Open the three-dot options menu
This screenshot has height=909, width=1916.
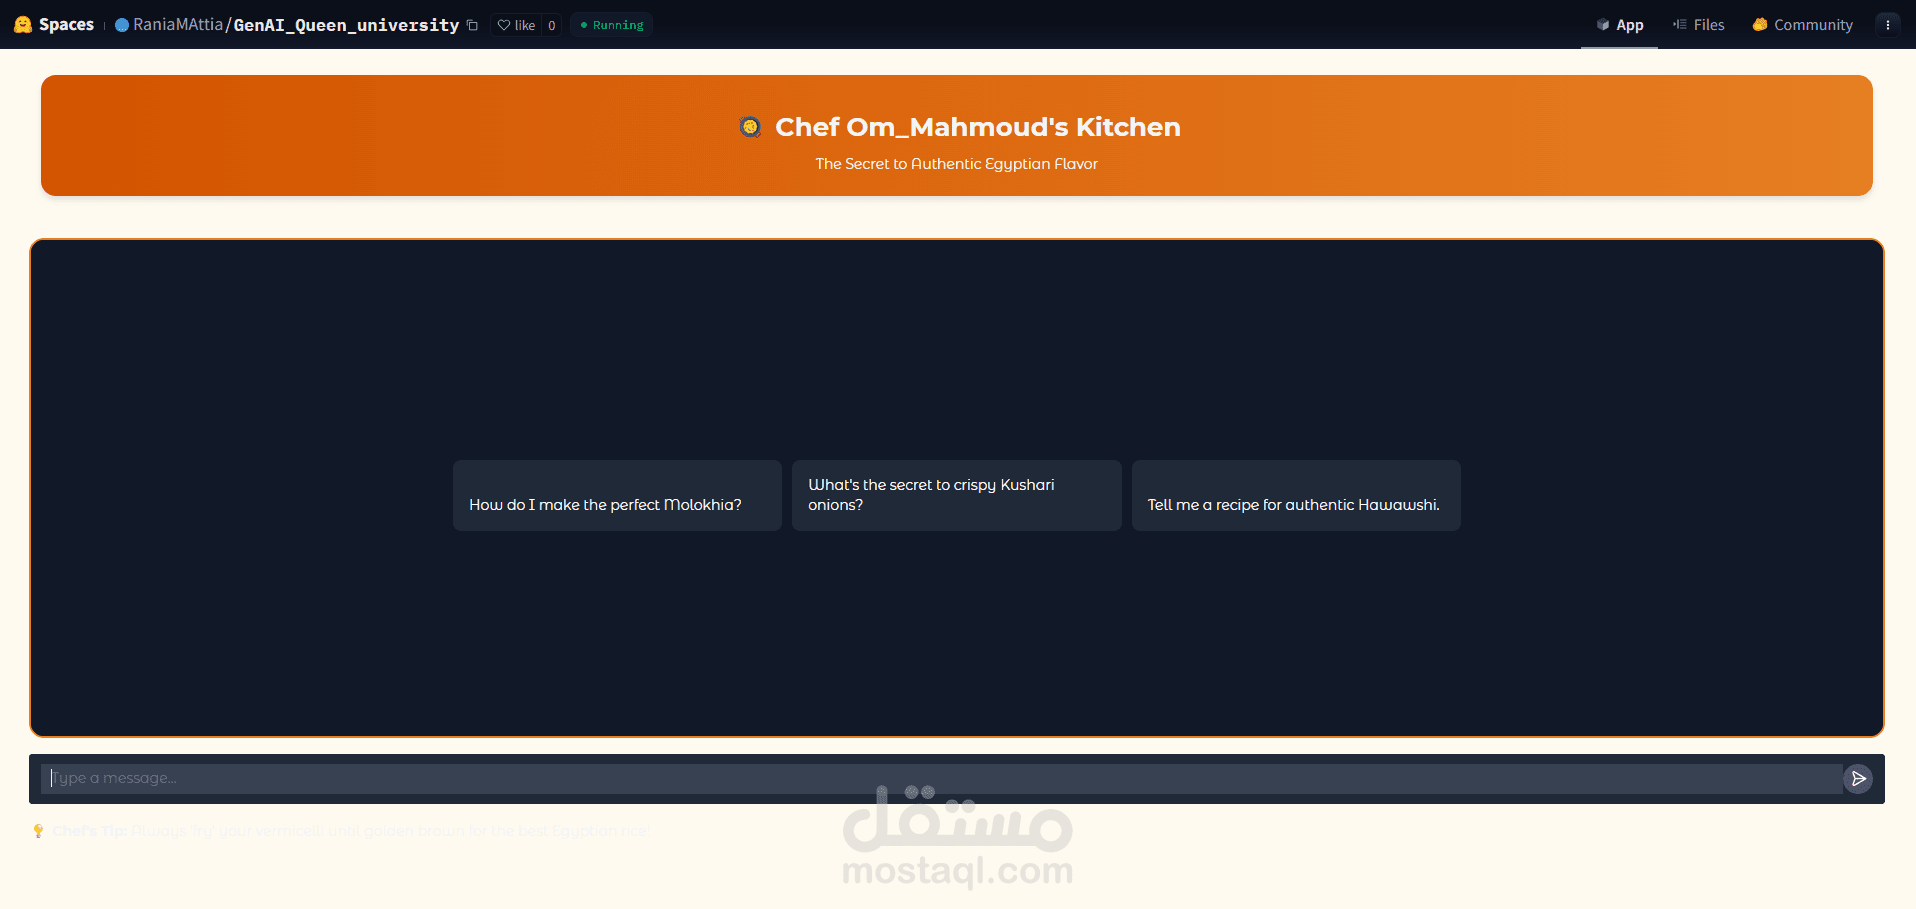click(1888, 24)
